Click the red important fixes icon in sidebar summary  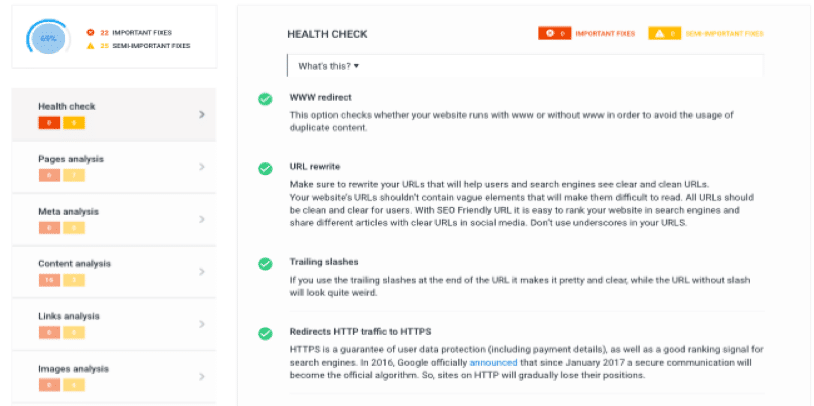click(x=91, y=32)
